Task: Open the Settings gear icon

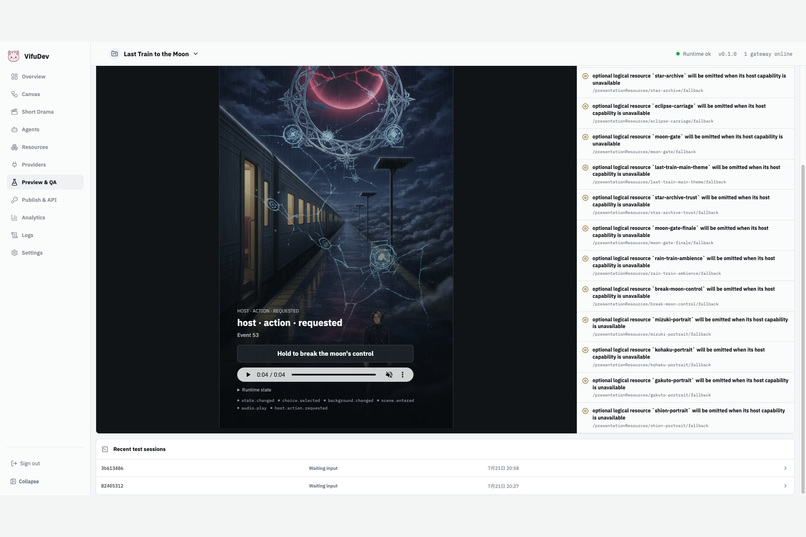Action: pyautogui.click(x=14, y=253)
